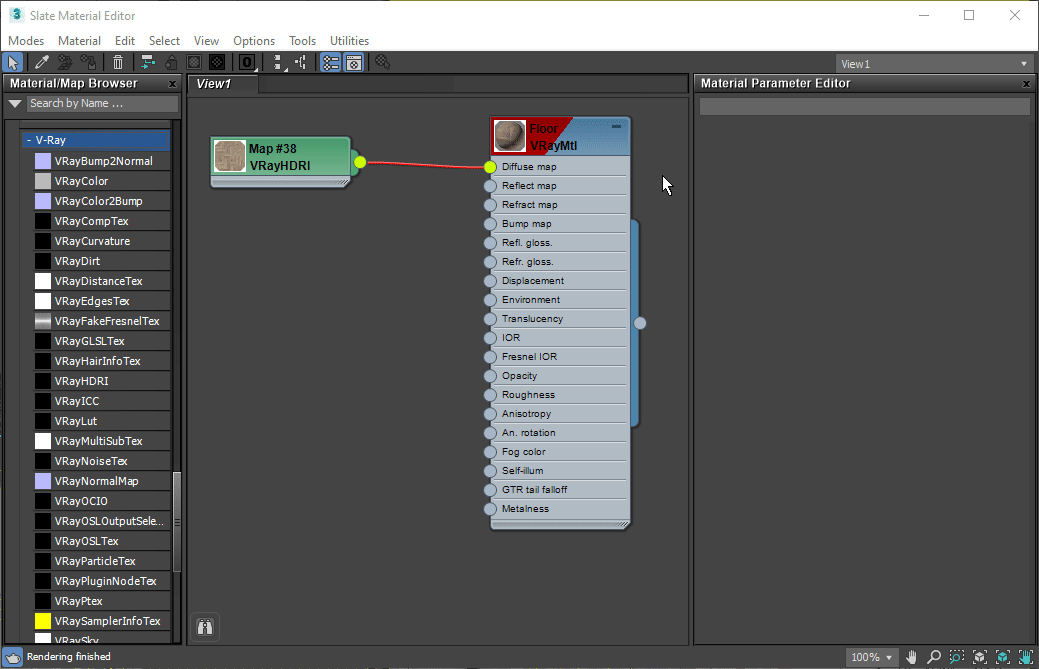Click the Lay Out All Vertical icon

(x=278, y=63)
